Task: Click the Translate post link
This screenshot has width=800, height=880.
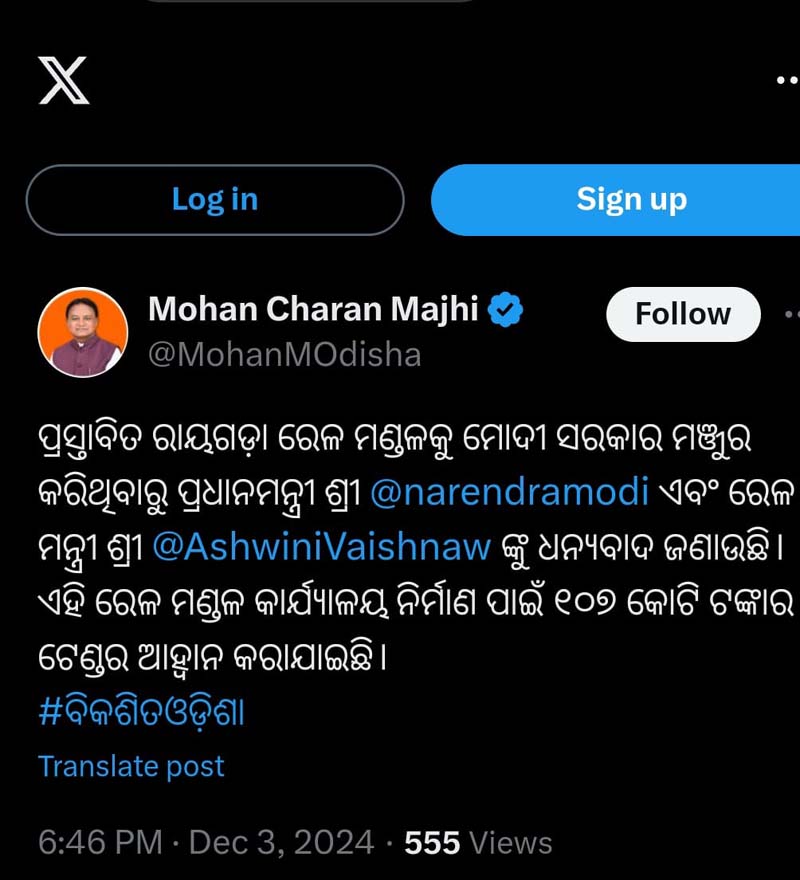Action: click(130, 766)
